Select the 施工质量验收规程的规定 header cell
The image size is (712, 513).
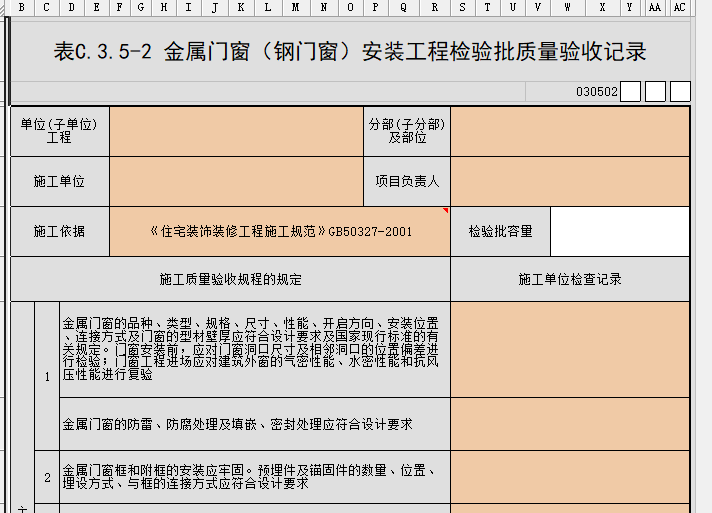[x=230, y=279]
